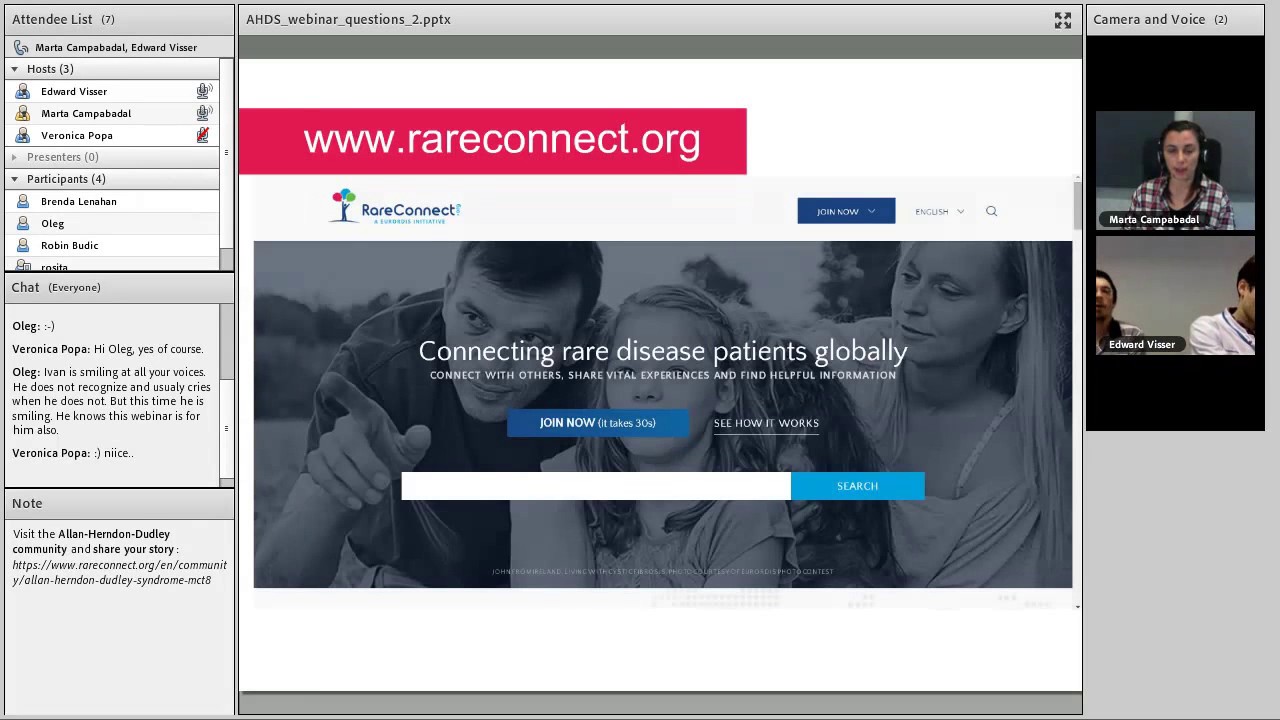1280x720 pixels.
Task: Unmute Veronica Popa's muted microphone
Action: [x=203, y=135]
